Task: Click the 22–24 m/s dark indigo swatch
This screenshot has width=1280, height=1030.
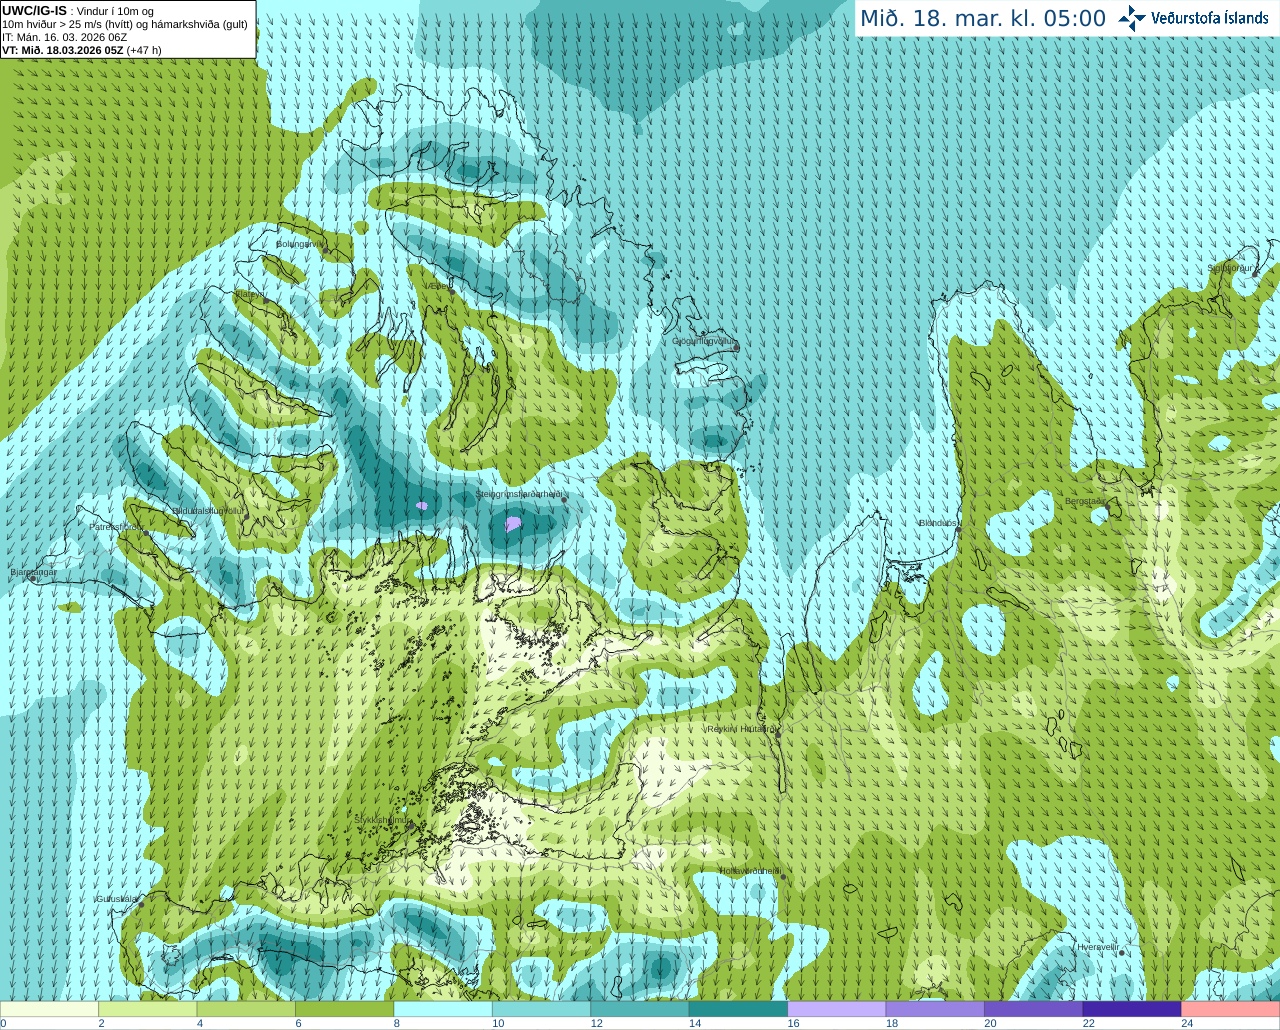Action: pyautogui.click(x=1132, y=1009)
